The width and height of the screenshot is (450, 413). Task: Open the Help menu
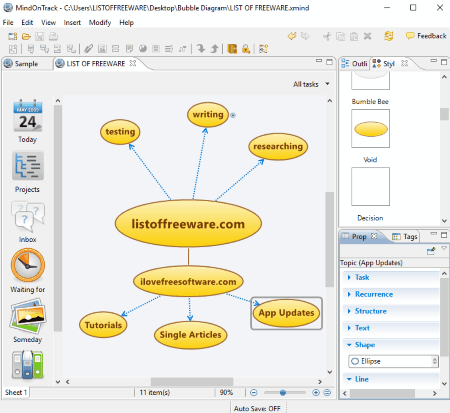(x=126, y=22)
